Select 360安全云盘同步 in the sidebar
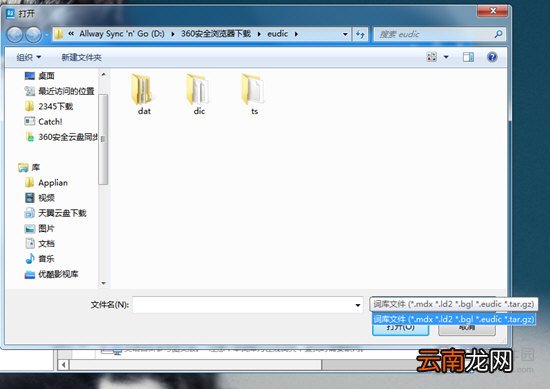This screenshot has width=550, height=389. tap(61, 137)
